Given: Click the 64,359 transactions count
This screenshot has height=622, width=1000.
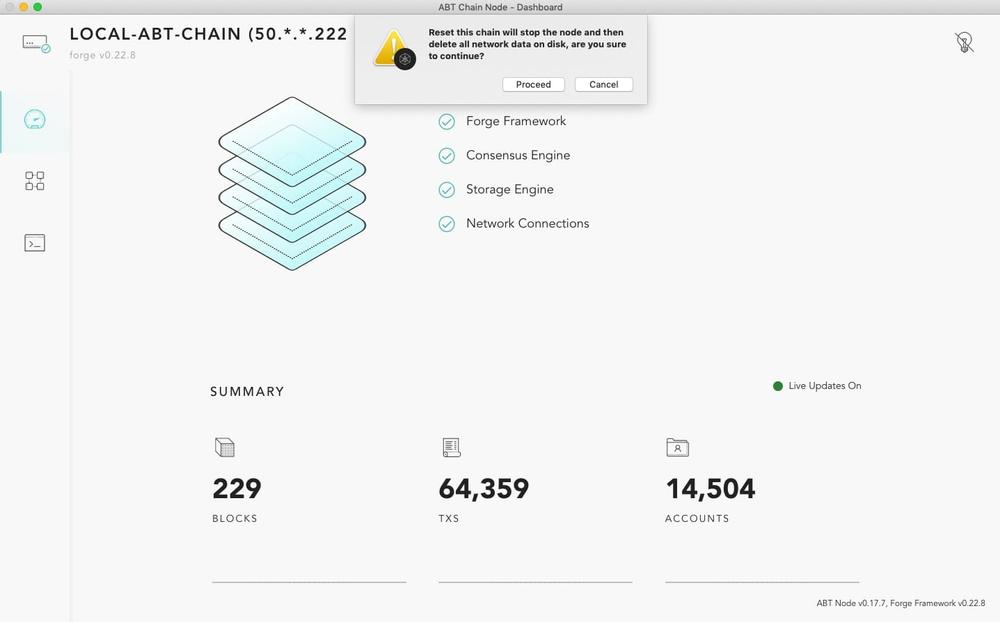Looking at the screenshot, I should tap(483, 489).
